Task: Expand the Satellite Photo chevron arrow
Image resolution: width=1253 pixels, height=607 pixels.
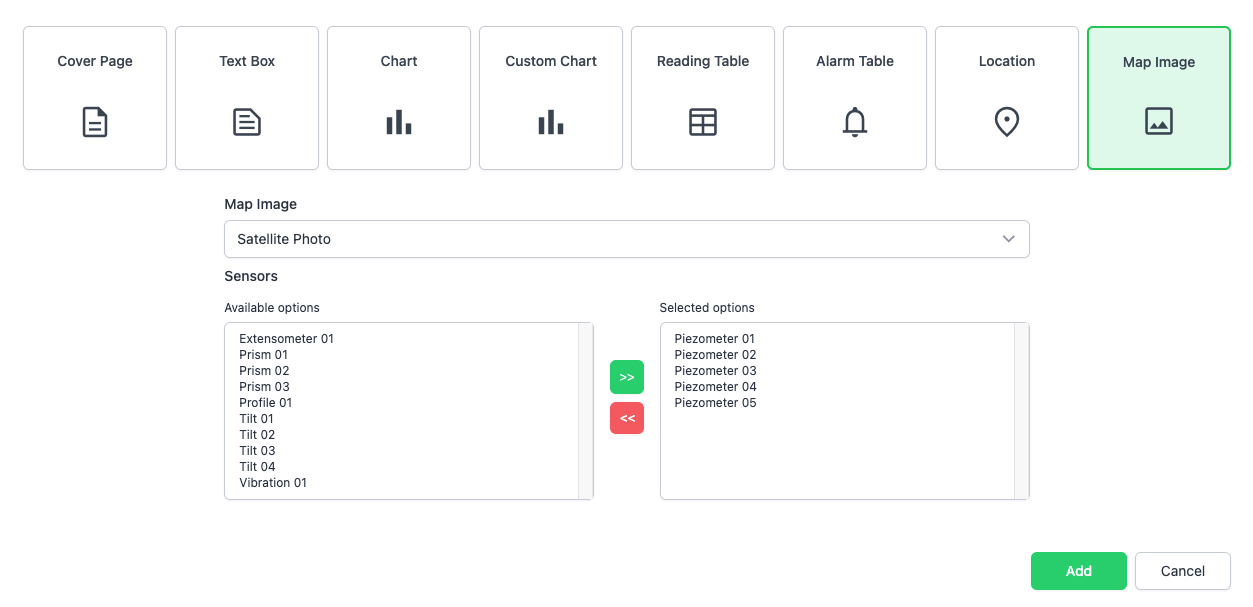Action: [1008, 239]
